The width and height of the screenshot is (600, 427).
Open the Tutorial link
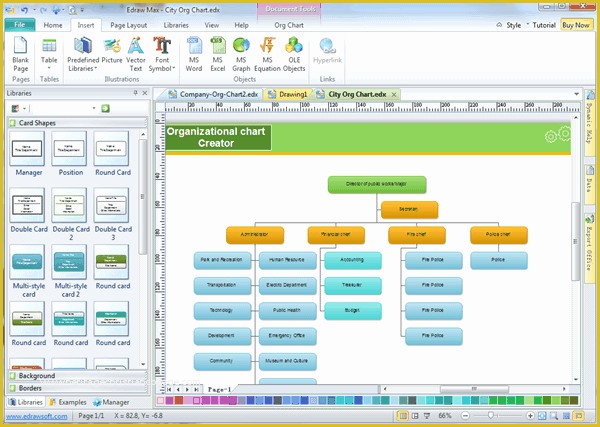[x=544, y=25]
